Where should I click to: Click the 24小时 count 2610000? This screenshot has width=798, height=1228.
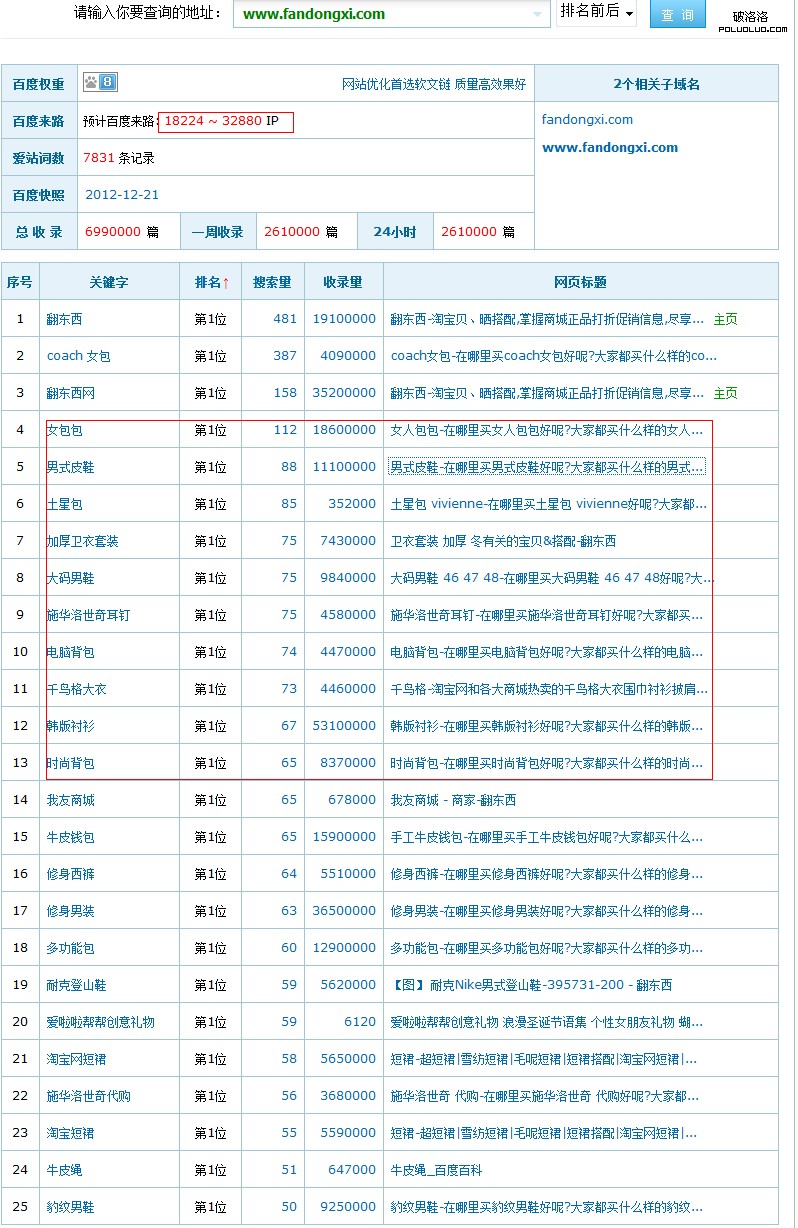coord(469,232)
